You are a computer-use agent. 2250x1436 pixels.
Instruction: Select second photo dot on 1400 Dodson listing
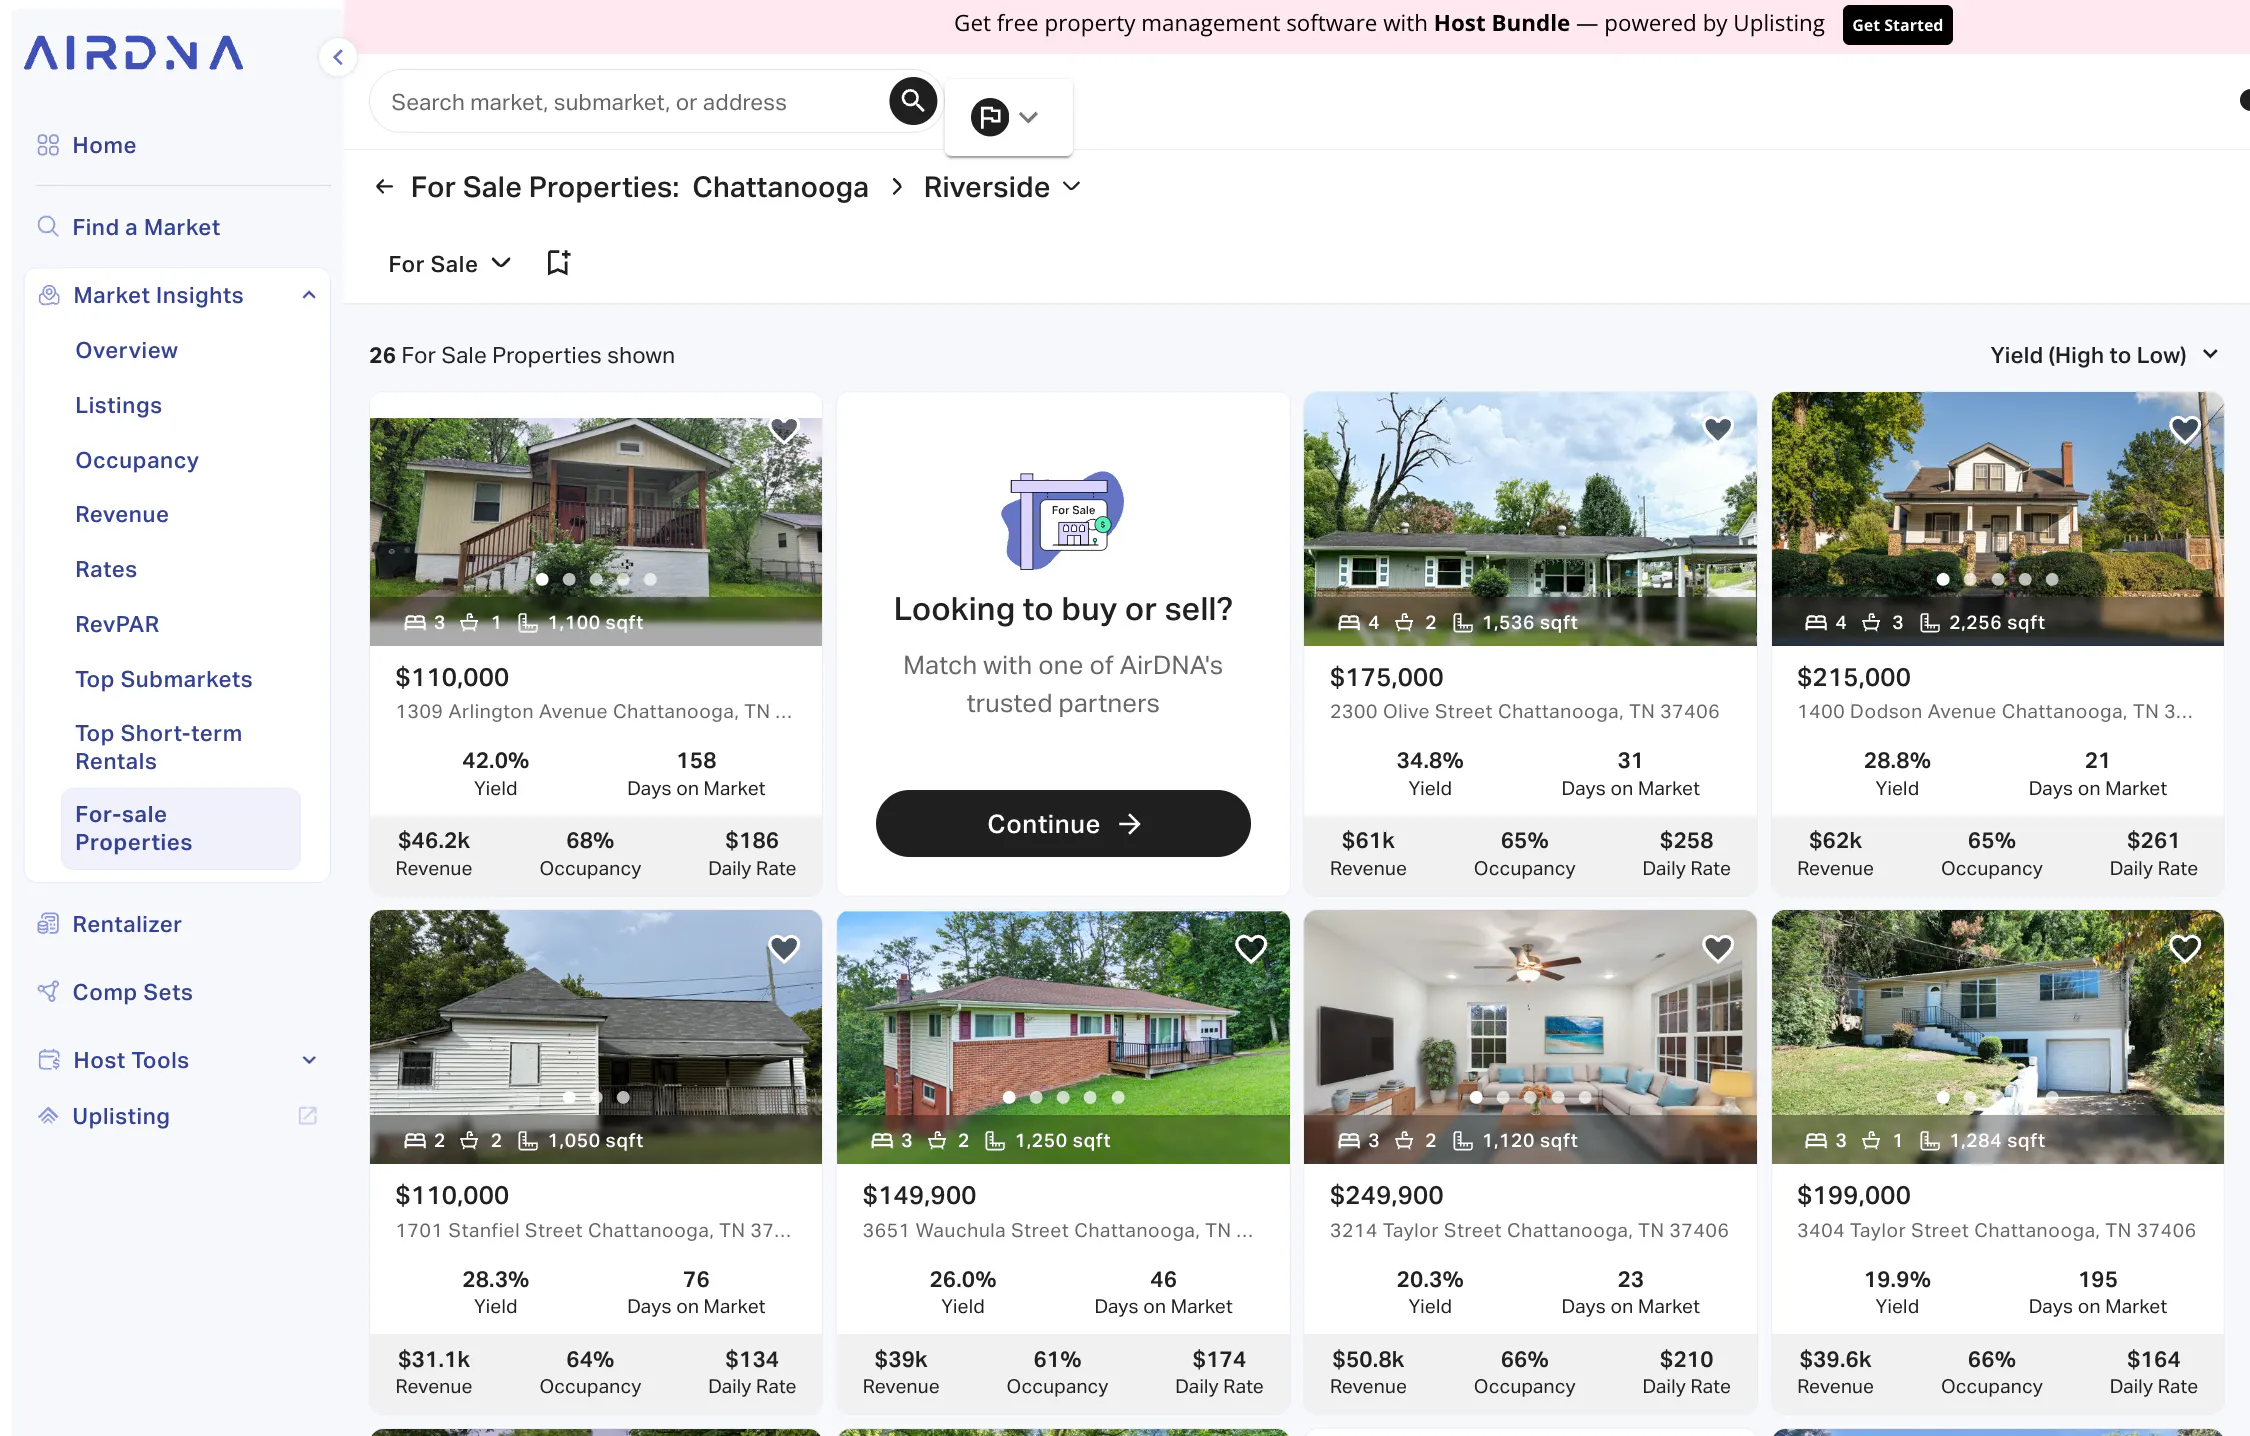pyautogui.click(x=1970, y=579)
